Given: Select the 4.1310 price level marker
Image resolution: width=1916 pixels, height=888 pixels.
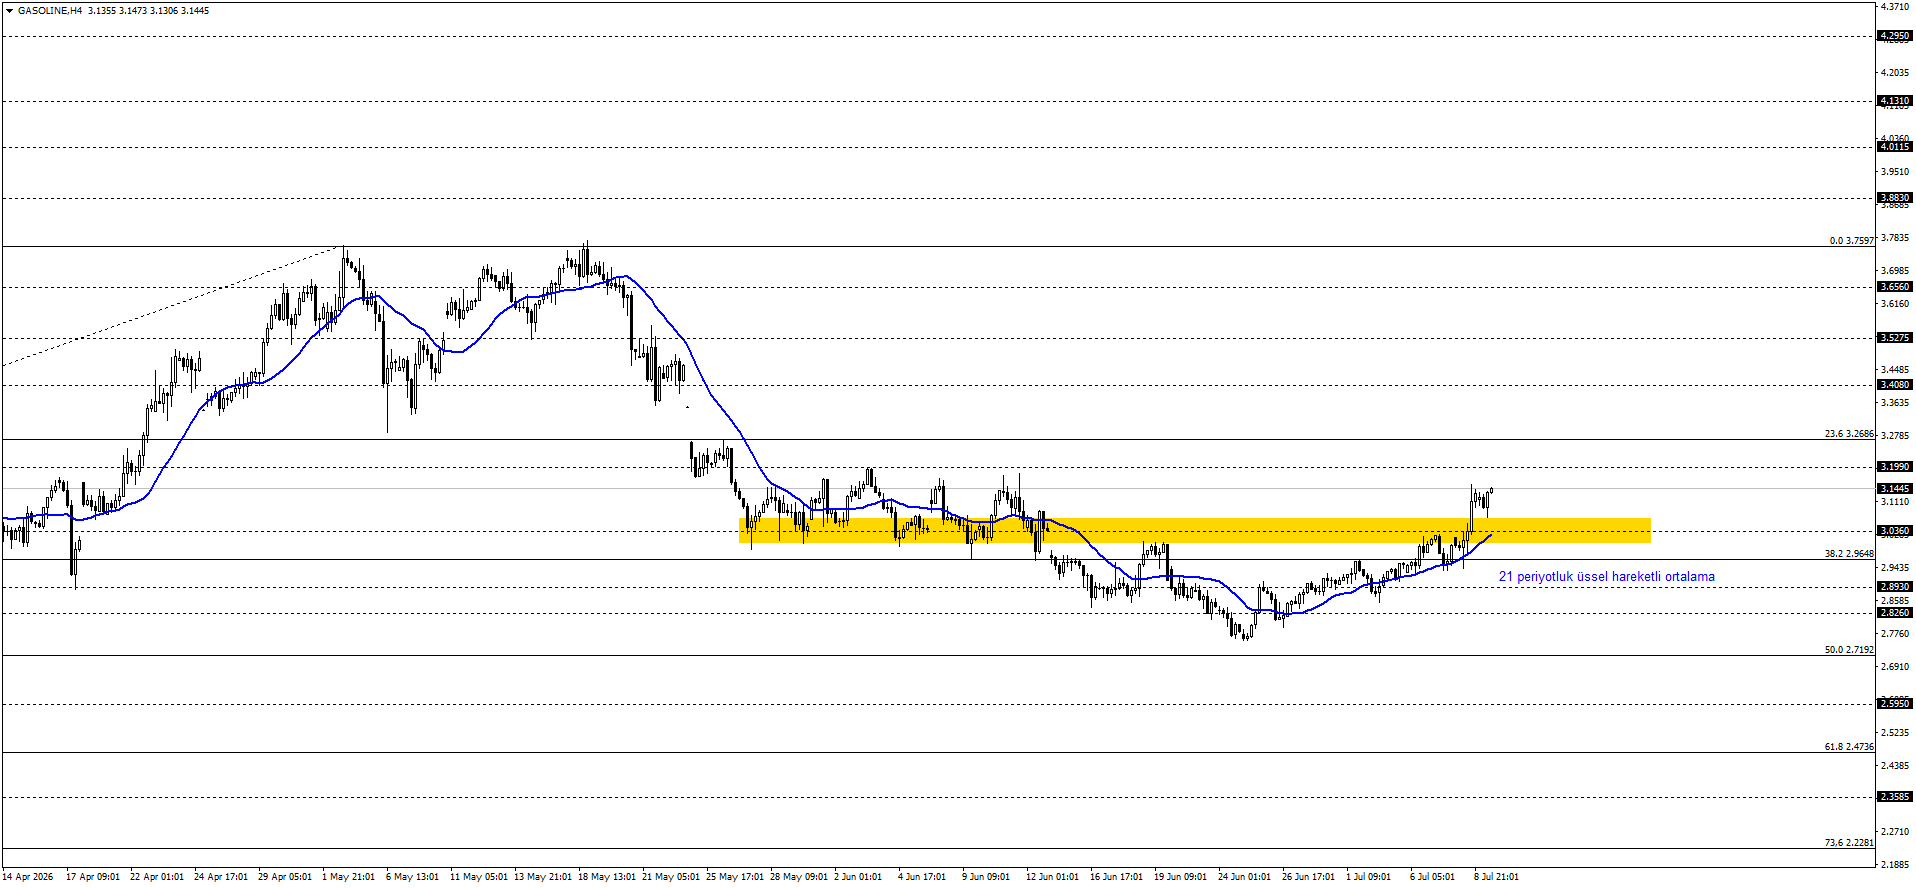Looking at the screenshot, I should 1895,101.
